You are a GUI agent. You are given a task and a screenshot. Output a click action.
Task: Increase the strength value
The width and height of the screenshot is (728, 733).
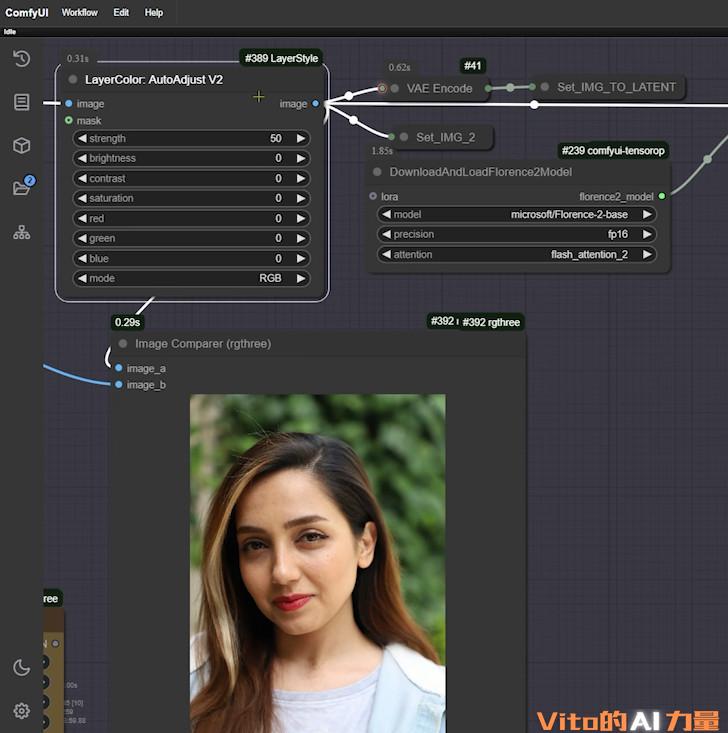pyautogui.click(x=301, y=138)
